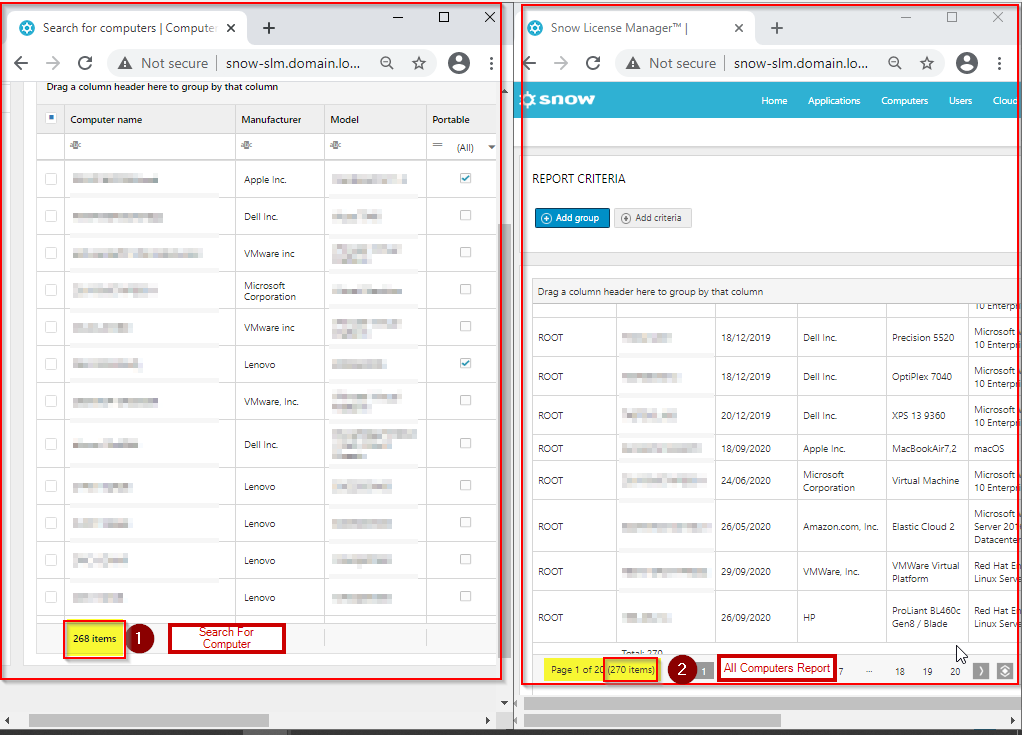Close the Snow License Manager tab
Viewport: 1022px width, 735px height.
[738, 28]
